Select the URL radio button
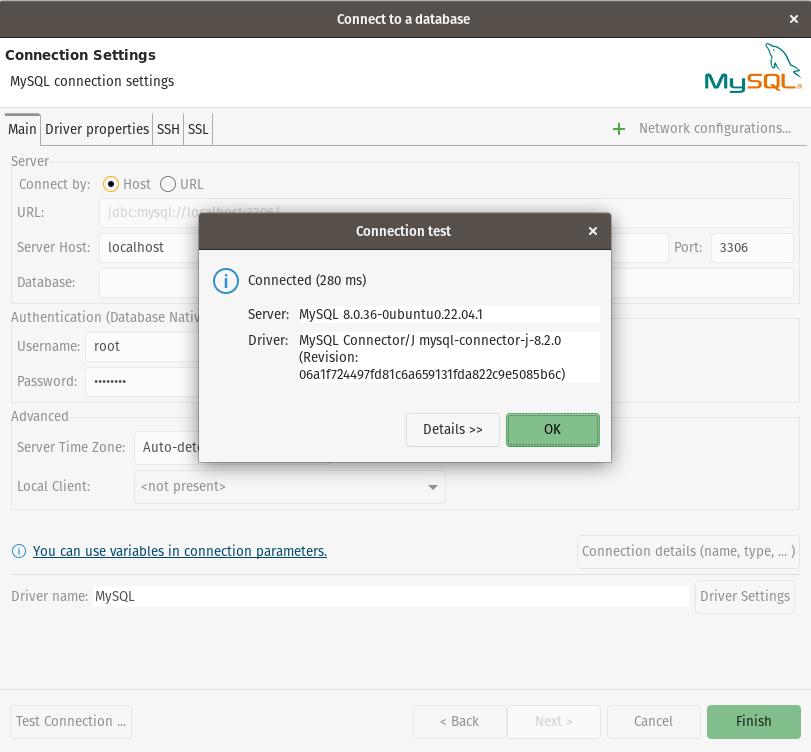811x752 pixels. pyautogui.click(x=168, y=184)
